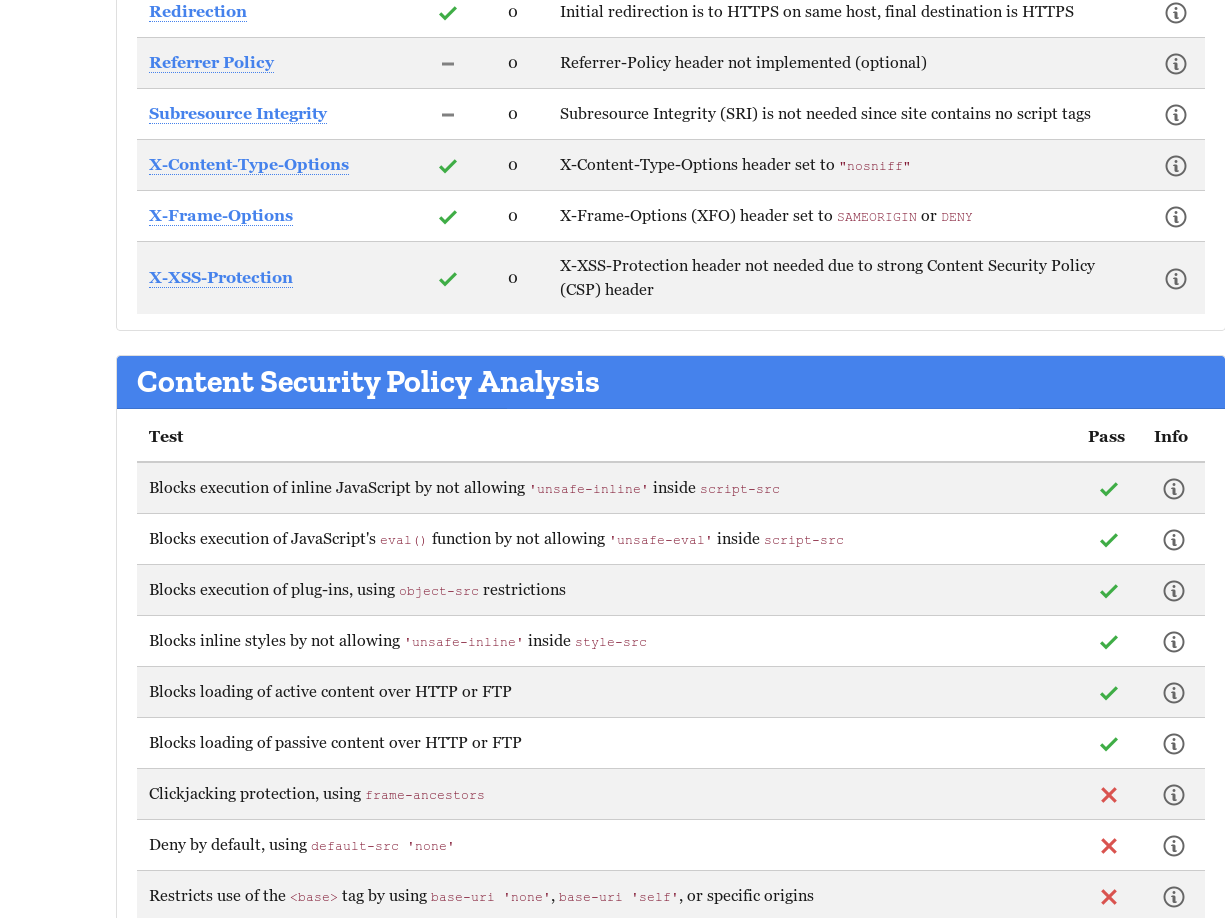Open info icon for Redirection test
Viewport: 1225px width, 918px height.
(x=1175, y=12)
